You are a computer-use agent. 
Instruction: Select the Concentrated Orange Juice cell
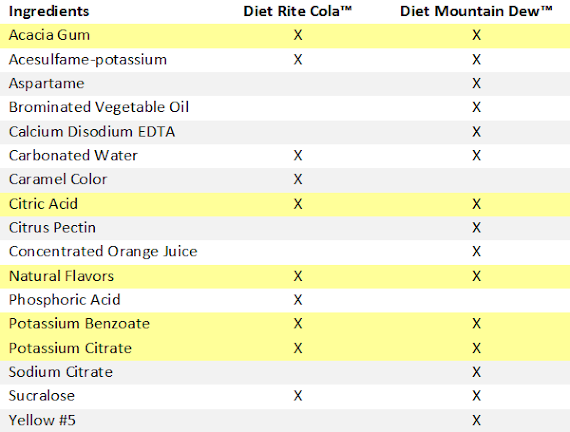[x=103, y=252]
